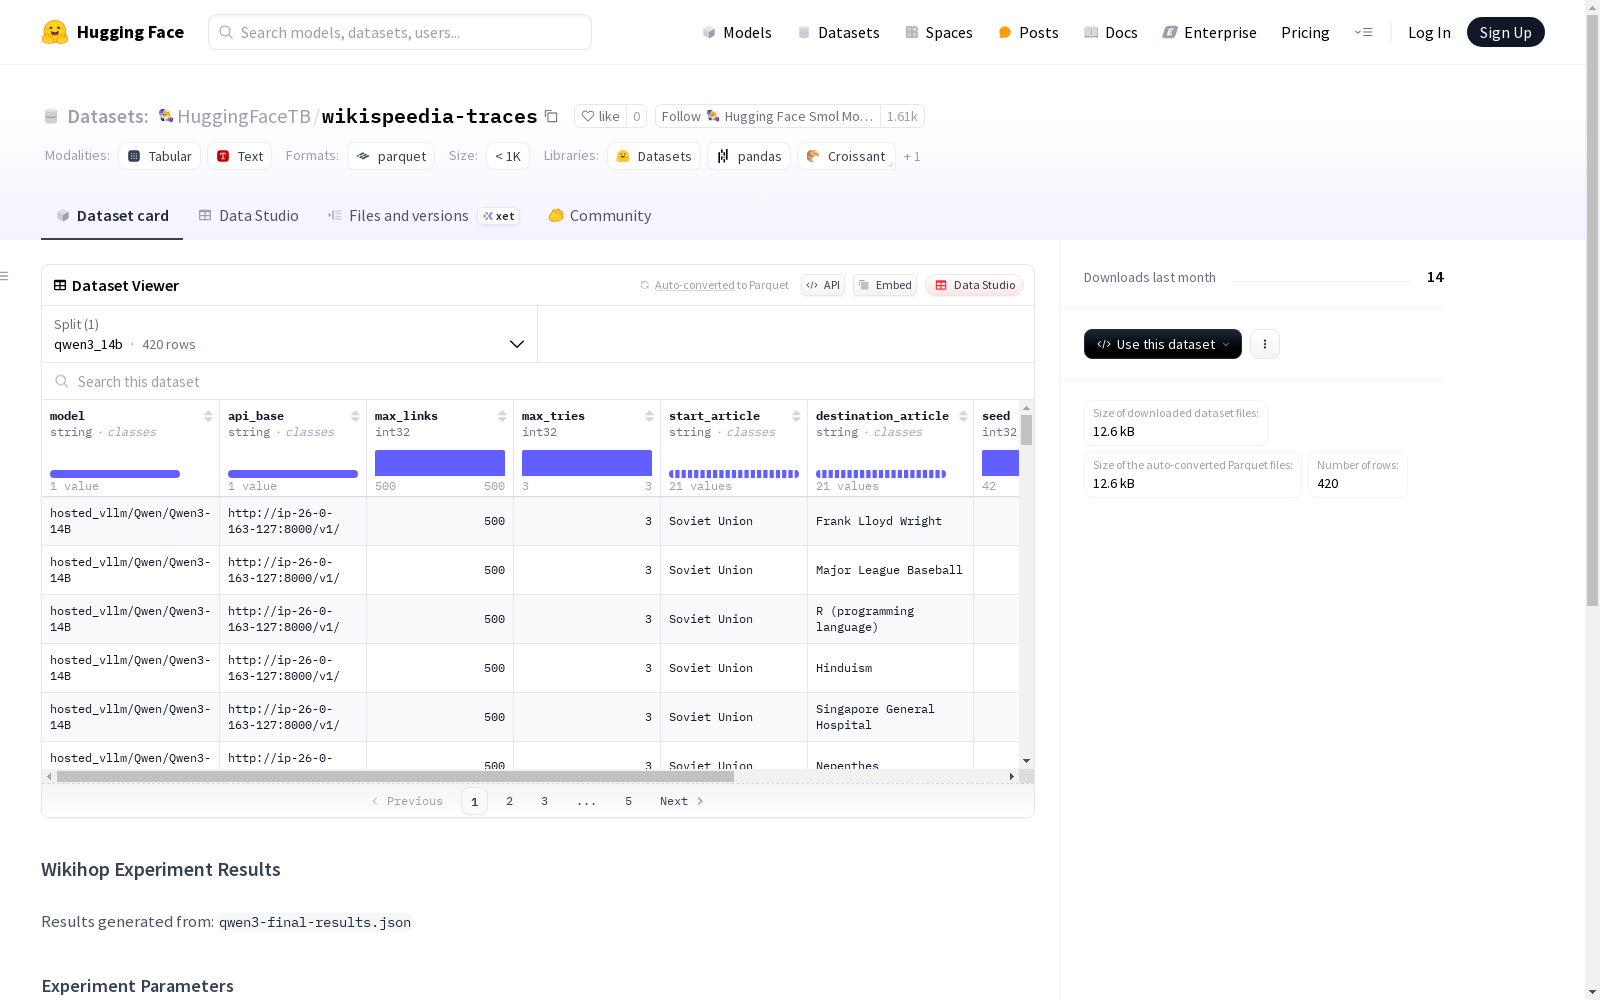Sort by the model column arrows
The image size is (1600, 1000).
(208, 416)
